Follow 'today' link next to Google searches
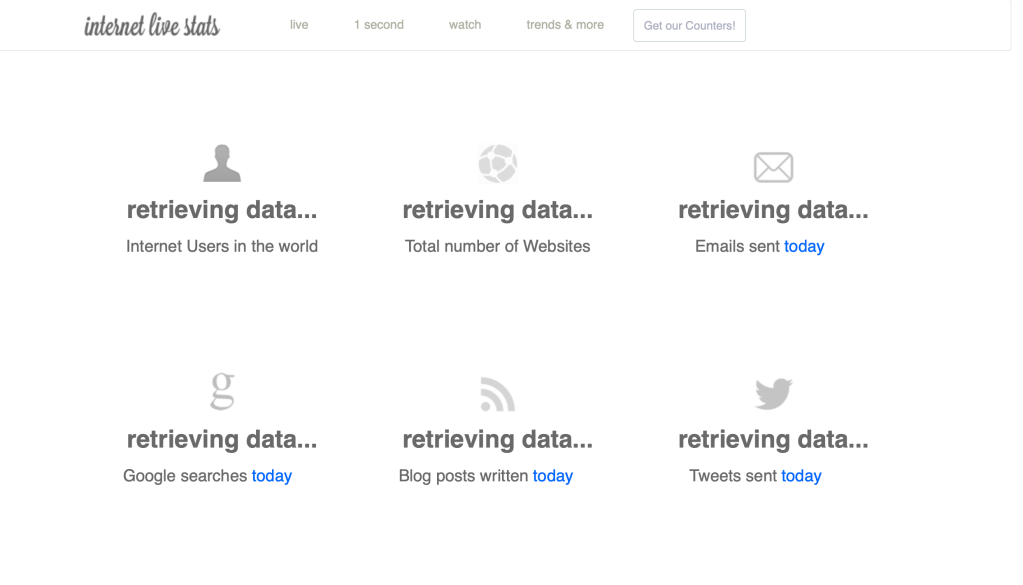This screenshot has width=1023, height=585. [272, 476]
